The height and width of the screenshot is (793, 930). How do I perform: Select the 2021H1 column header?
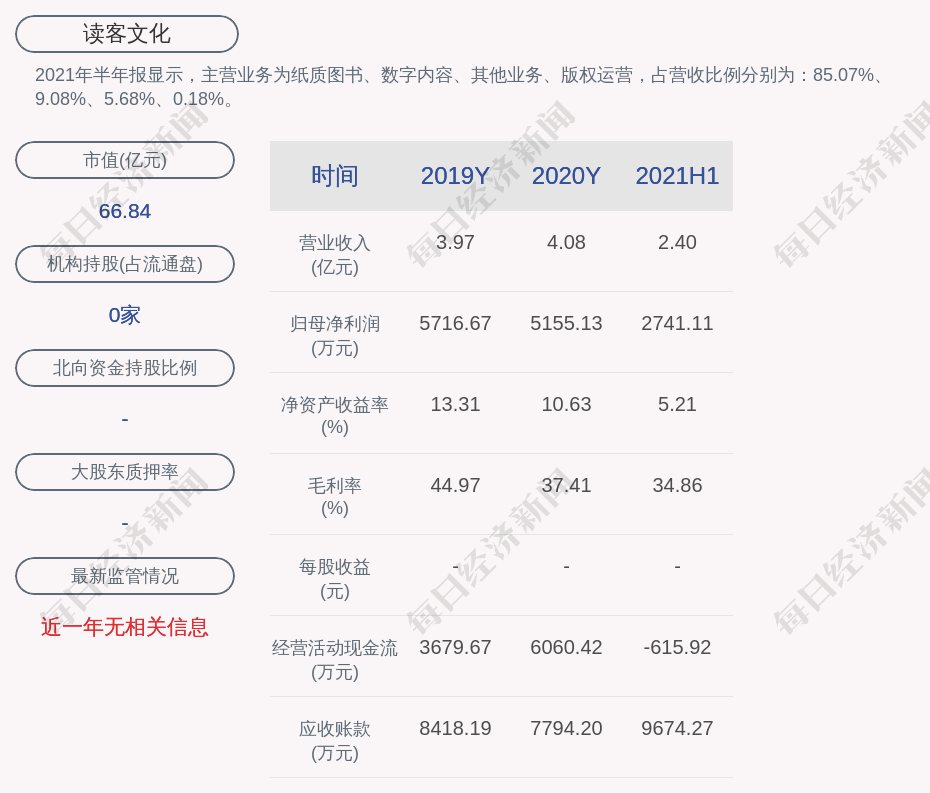click(x=677, y=176)
